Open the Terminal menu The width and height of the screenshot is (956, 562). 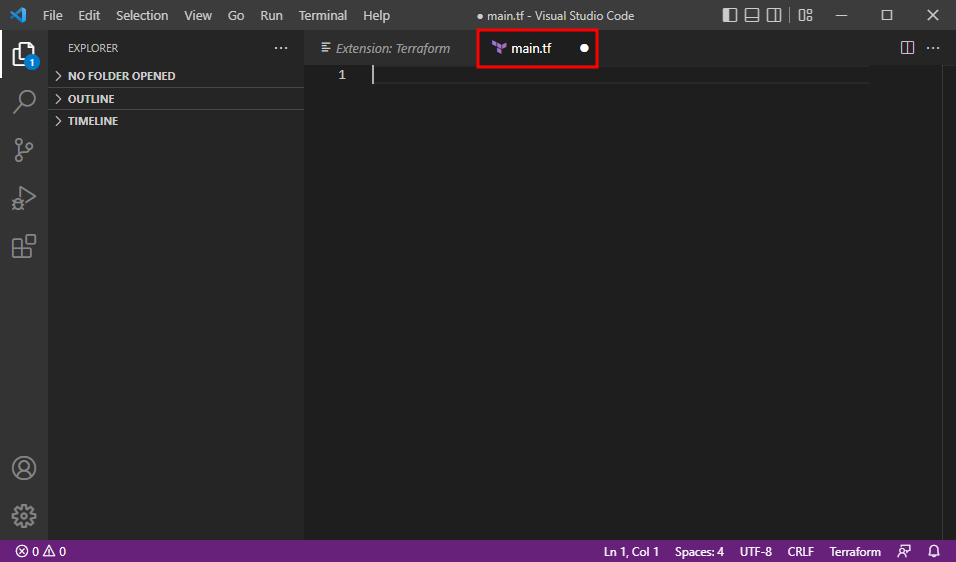coord(323,15)
